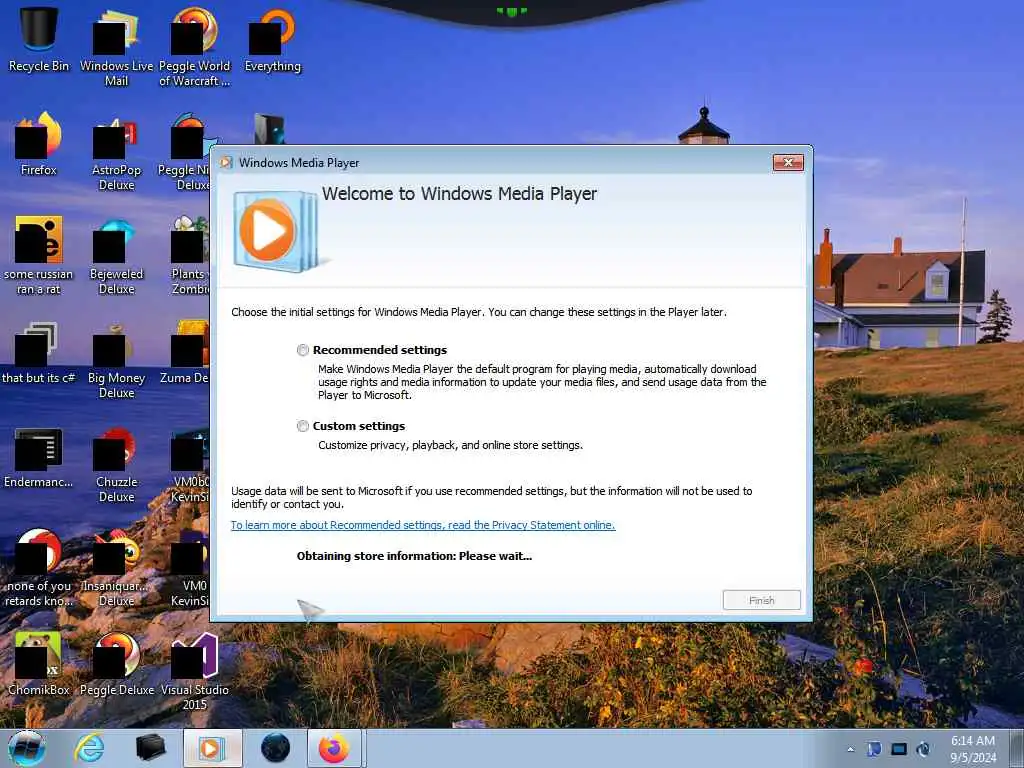The width and height of the screenshot is (1024, 768).
Task: Show hidden system tray icons
Action: (x=850, y=749)
